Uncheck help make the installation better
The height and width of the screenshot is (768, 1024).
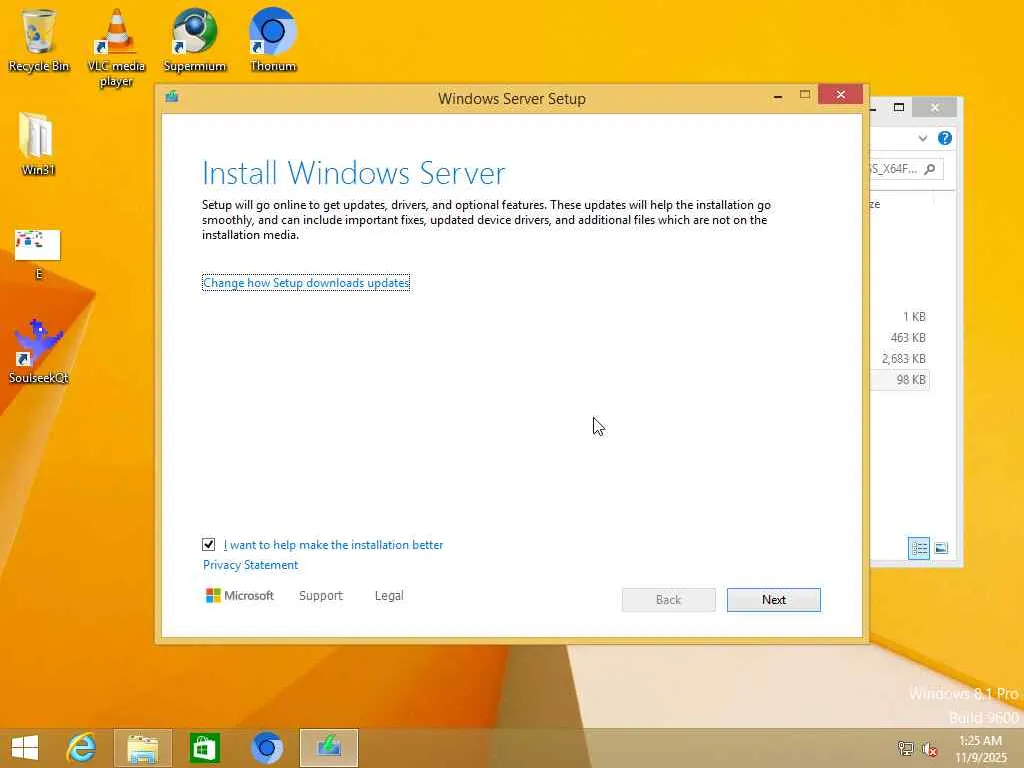[x=208, y=544]
